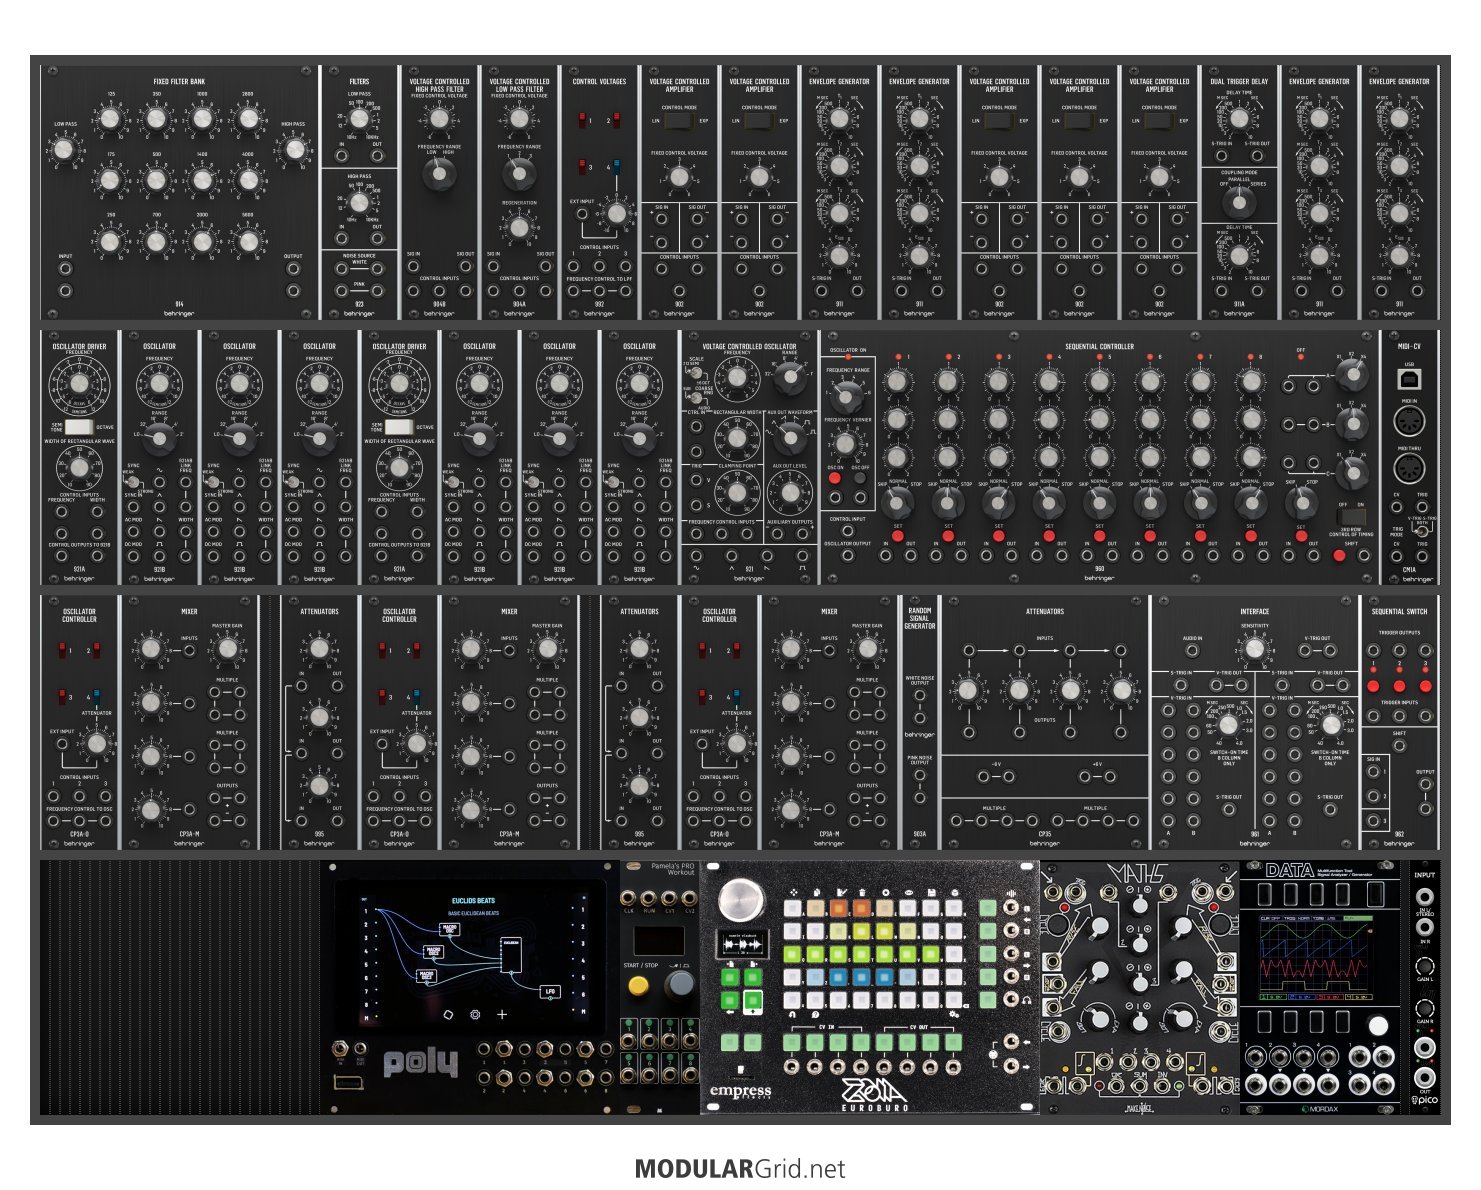
Task: Tap the square icon on the Poly touchscreen
Action: tap(448, 1014)
